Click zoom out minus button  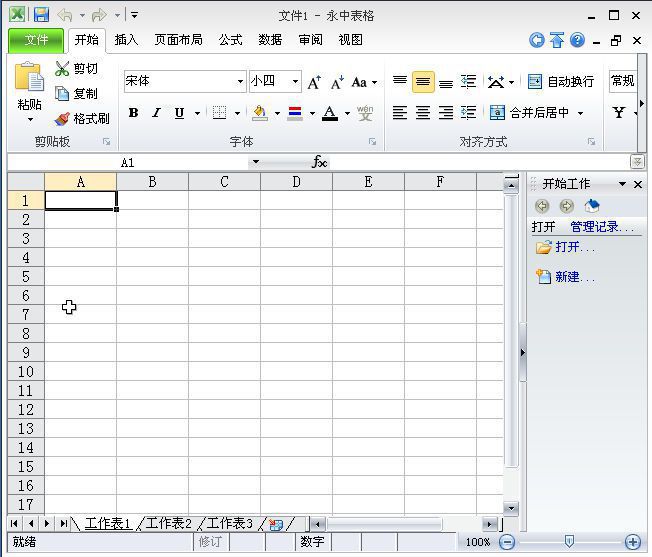click(506, 542)
